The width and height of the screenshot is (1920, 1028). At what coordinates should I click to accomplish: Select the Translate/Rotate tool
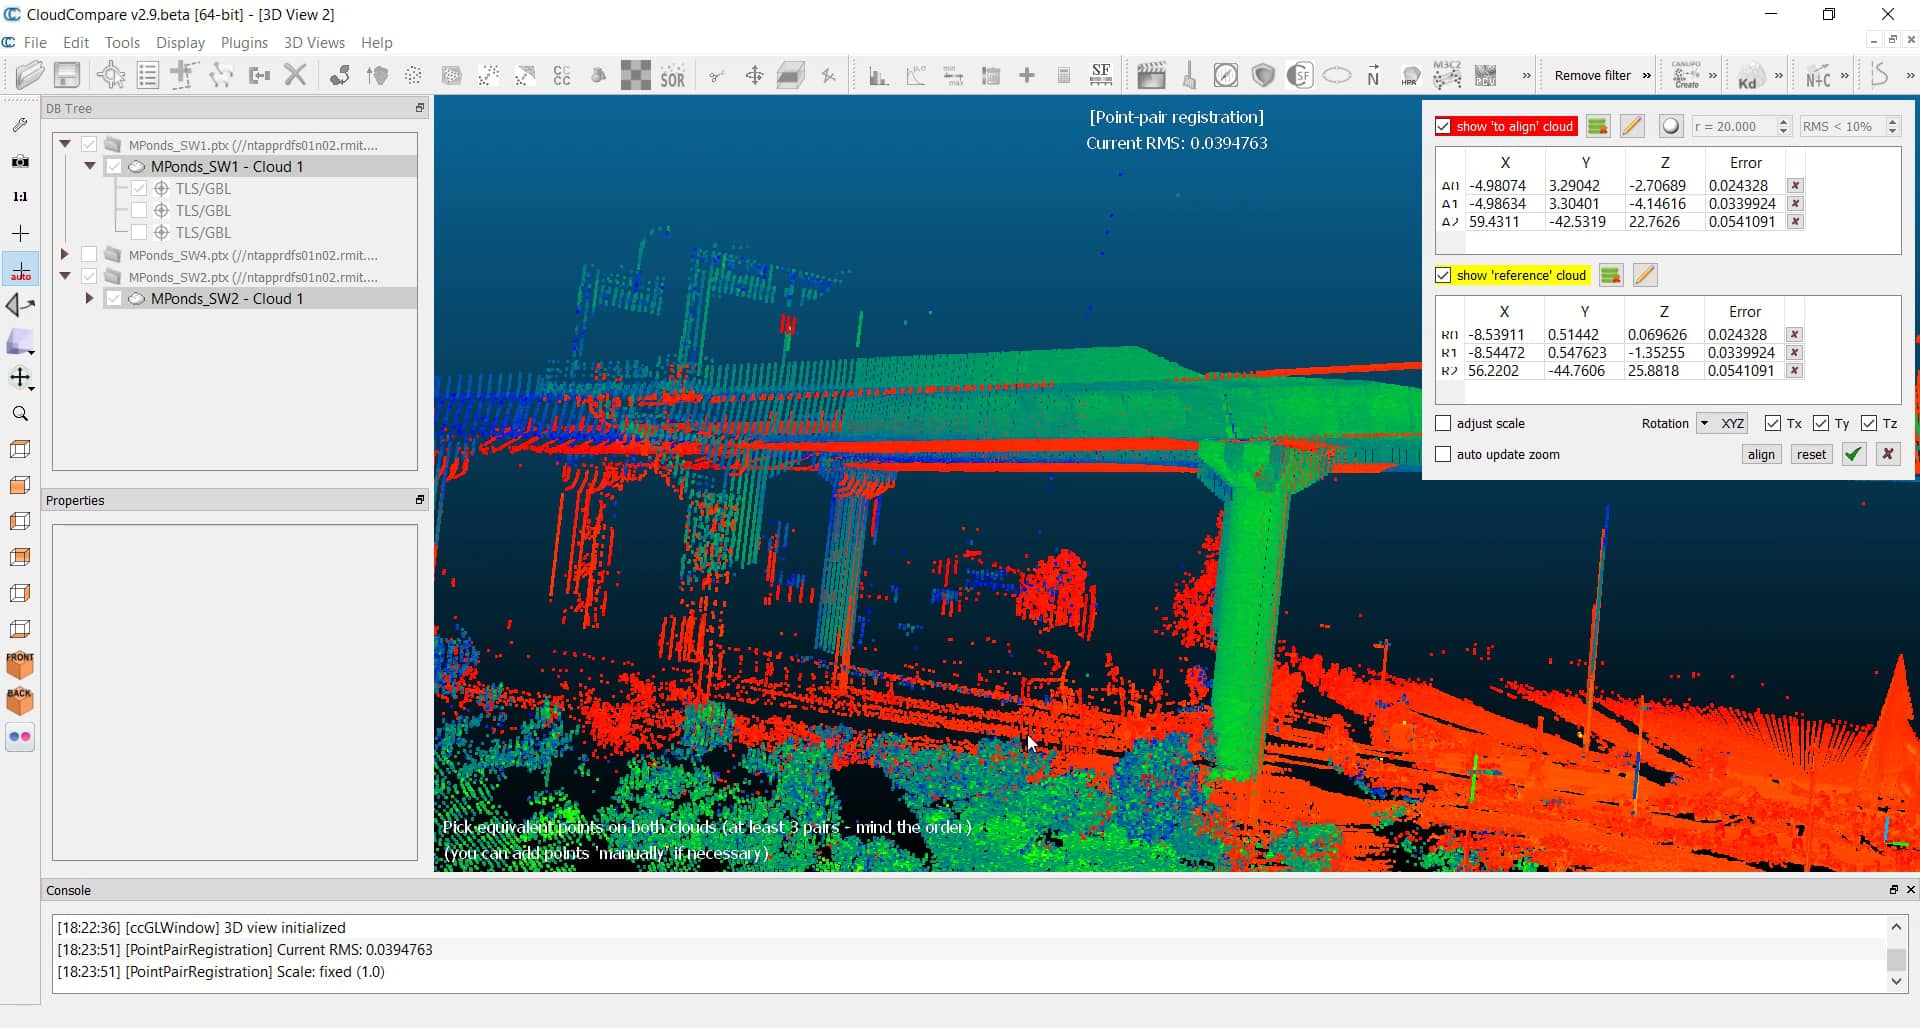(754, 75)
